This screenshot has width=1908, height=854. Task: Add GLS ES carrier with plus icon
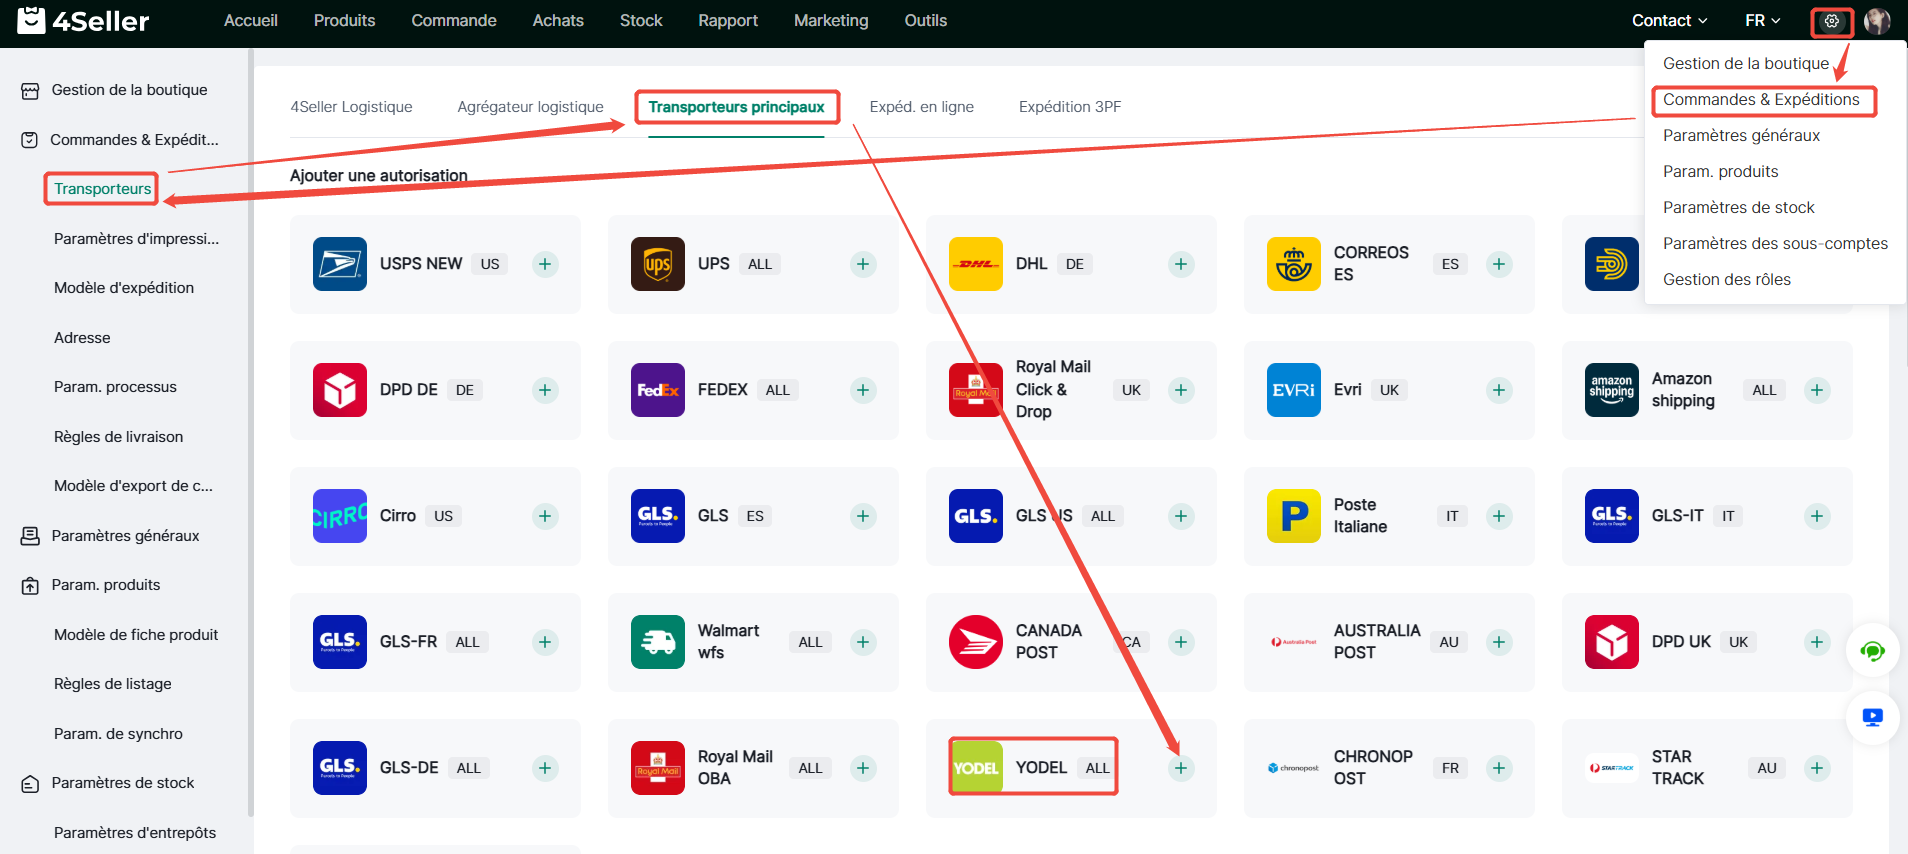863,516
